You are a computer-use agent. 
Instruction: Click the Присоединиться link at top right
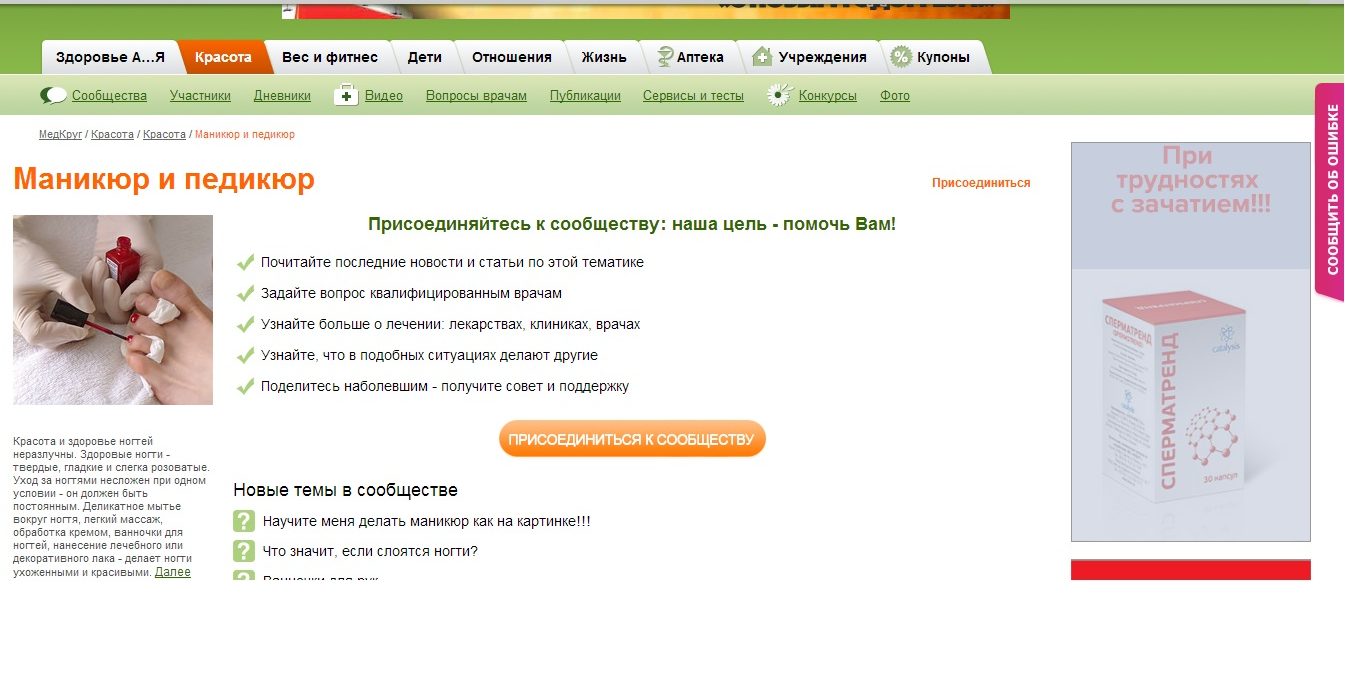point(980,183)
